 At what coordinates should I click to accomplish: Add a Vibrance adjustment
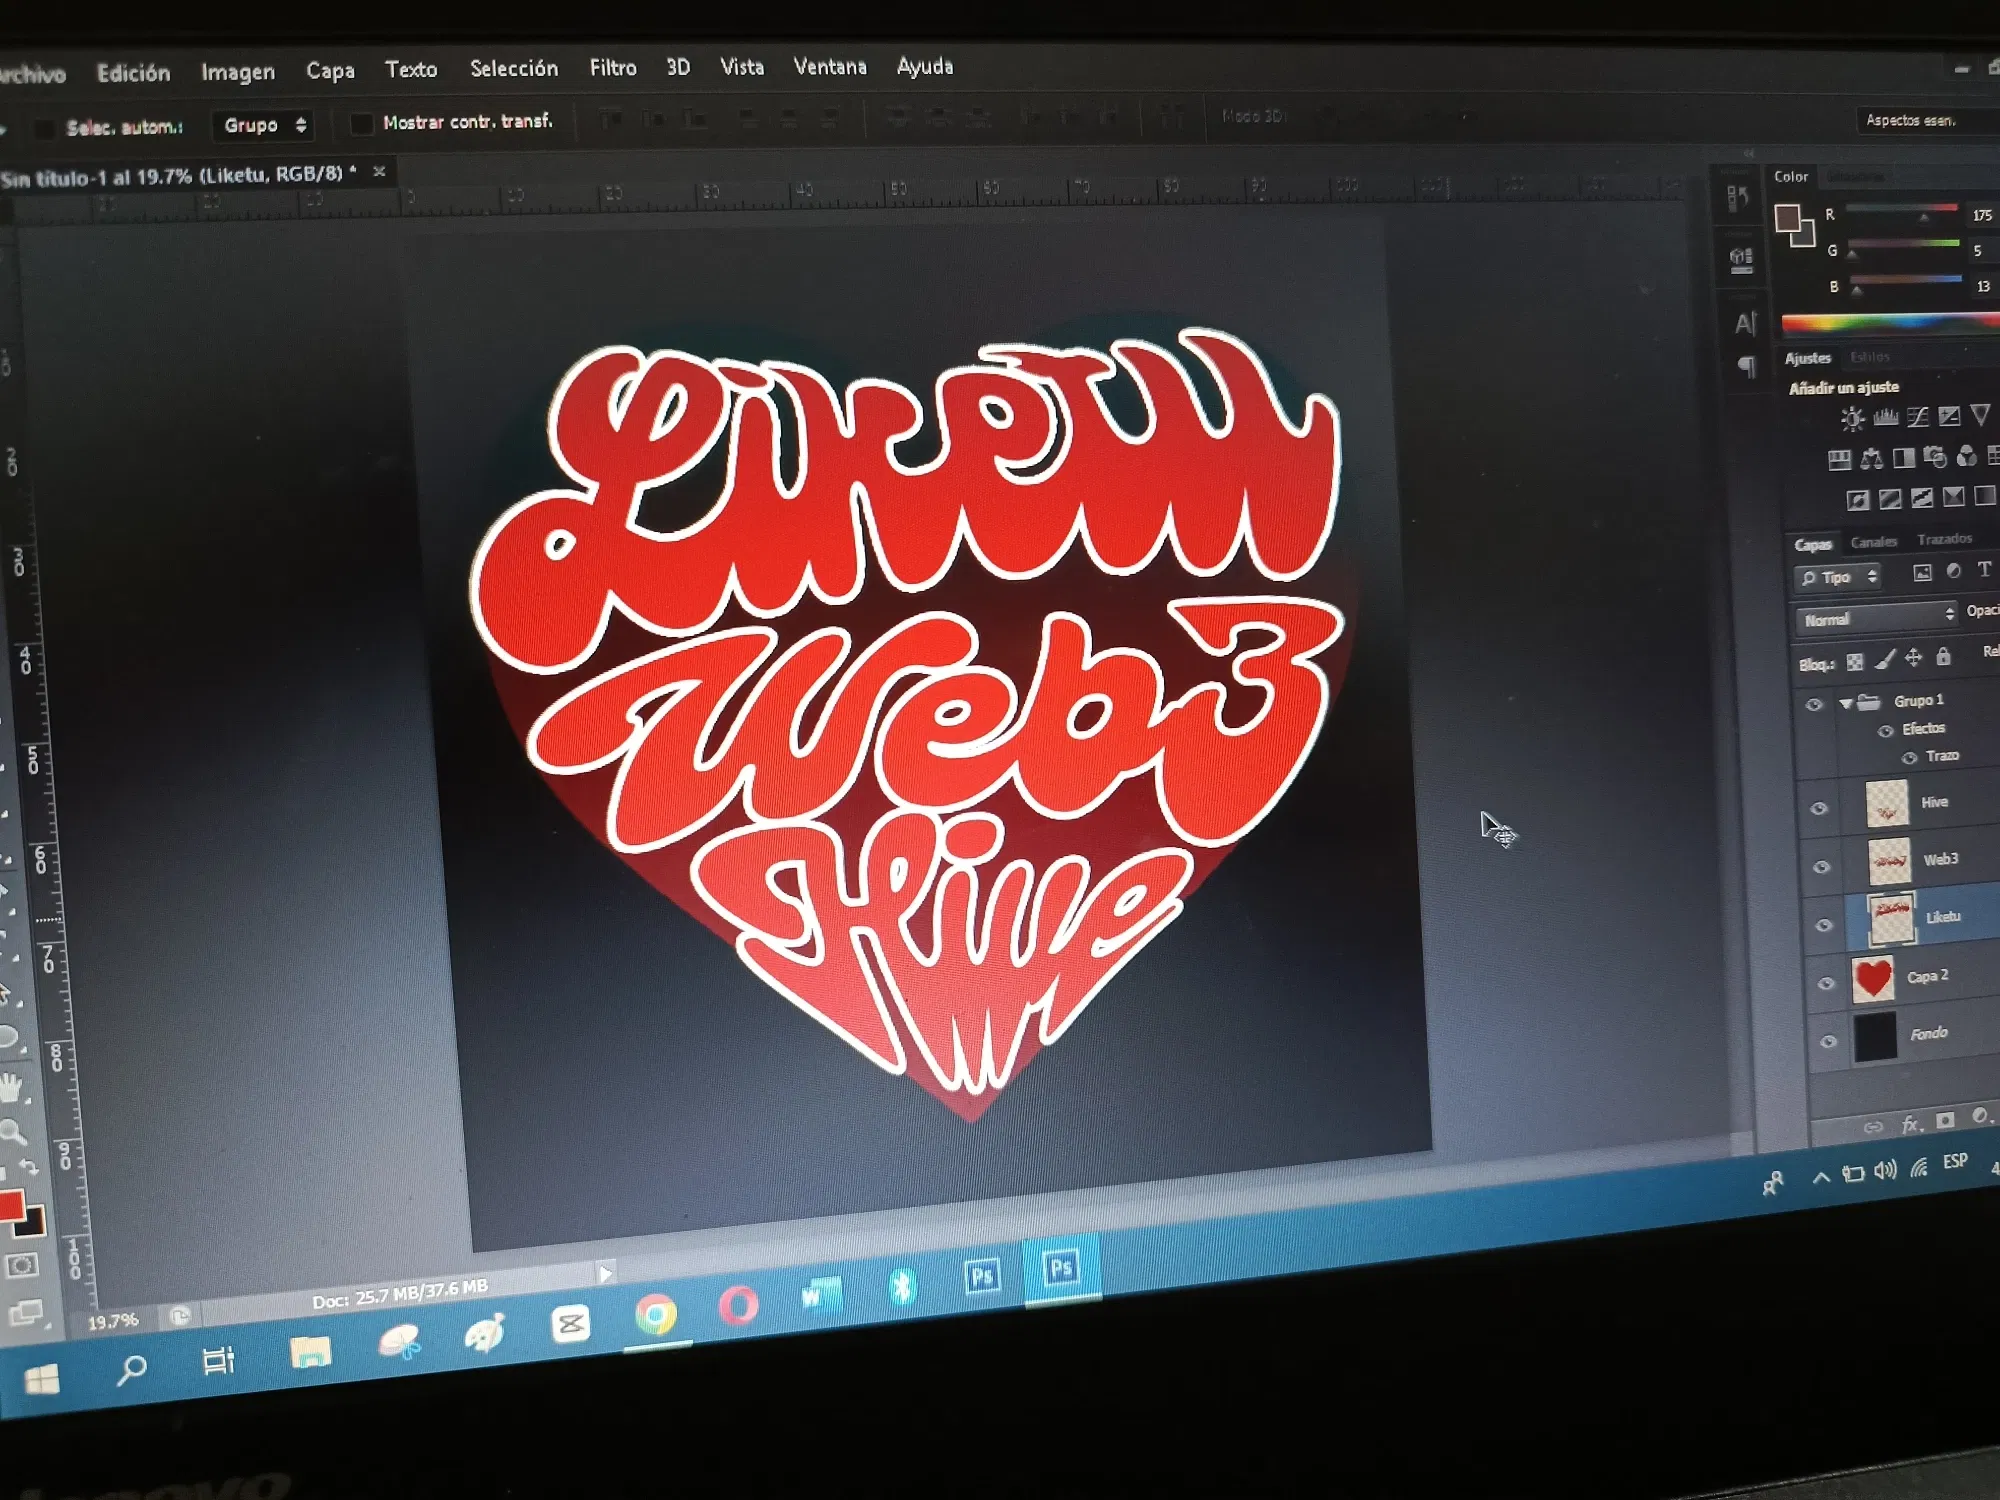[1980, 415]
